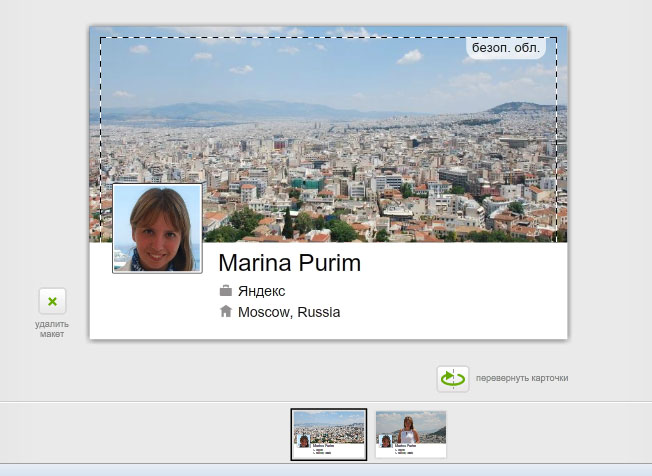Click the home icon beside Moscow, Russia
This screenshot has width=652, height=476.
click(226, 312)
